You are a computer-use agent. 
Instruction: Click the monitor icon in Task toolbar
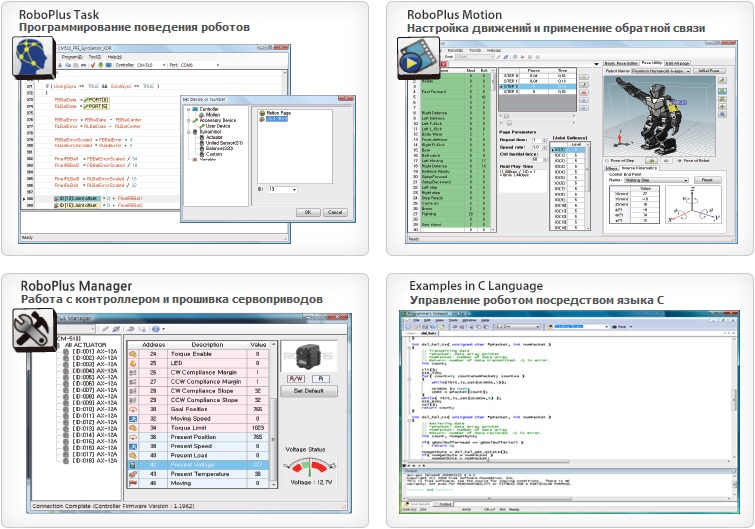[x=108, y=65]
